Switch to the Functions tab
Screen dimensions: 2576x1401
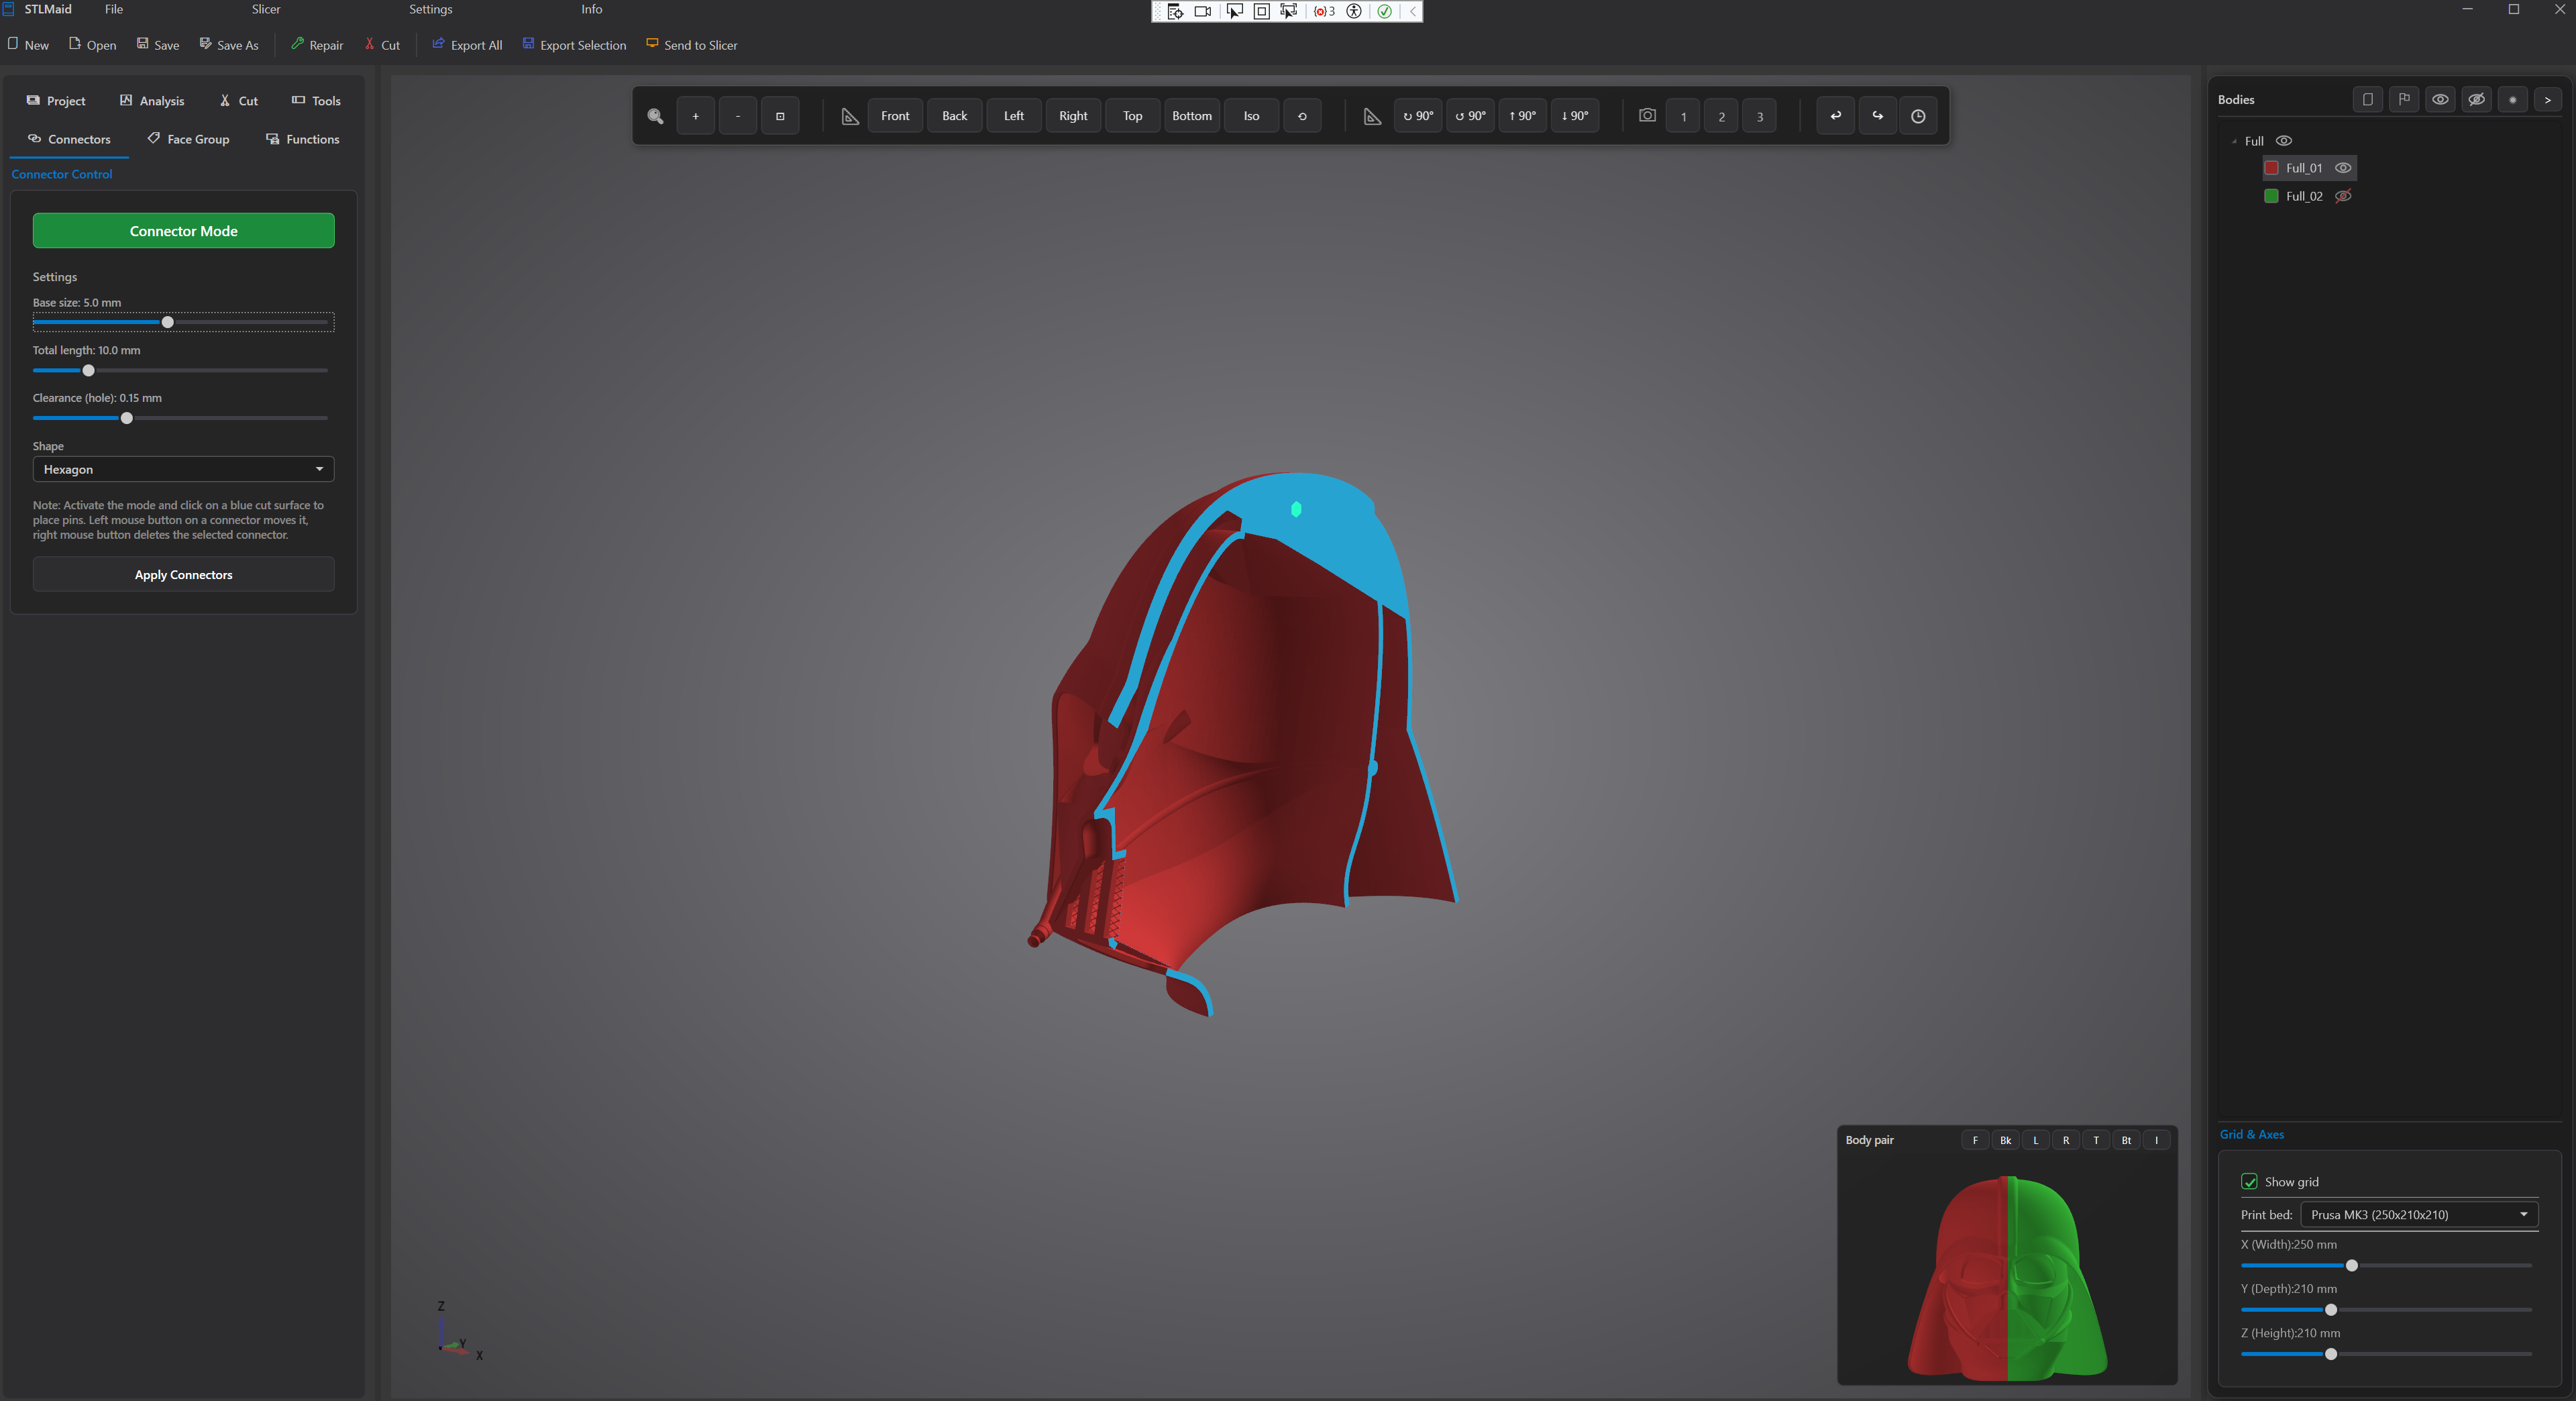pyautogui.click(x=303, y=139)
